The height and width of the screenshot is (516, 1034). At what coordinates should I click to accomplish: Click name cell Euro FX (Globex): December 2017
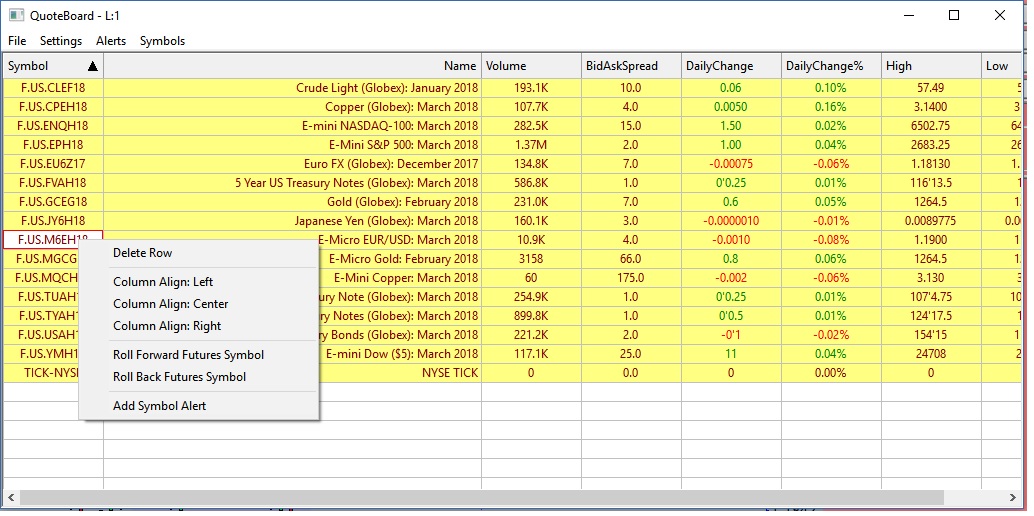(293, 164)
